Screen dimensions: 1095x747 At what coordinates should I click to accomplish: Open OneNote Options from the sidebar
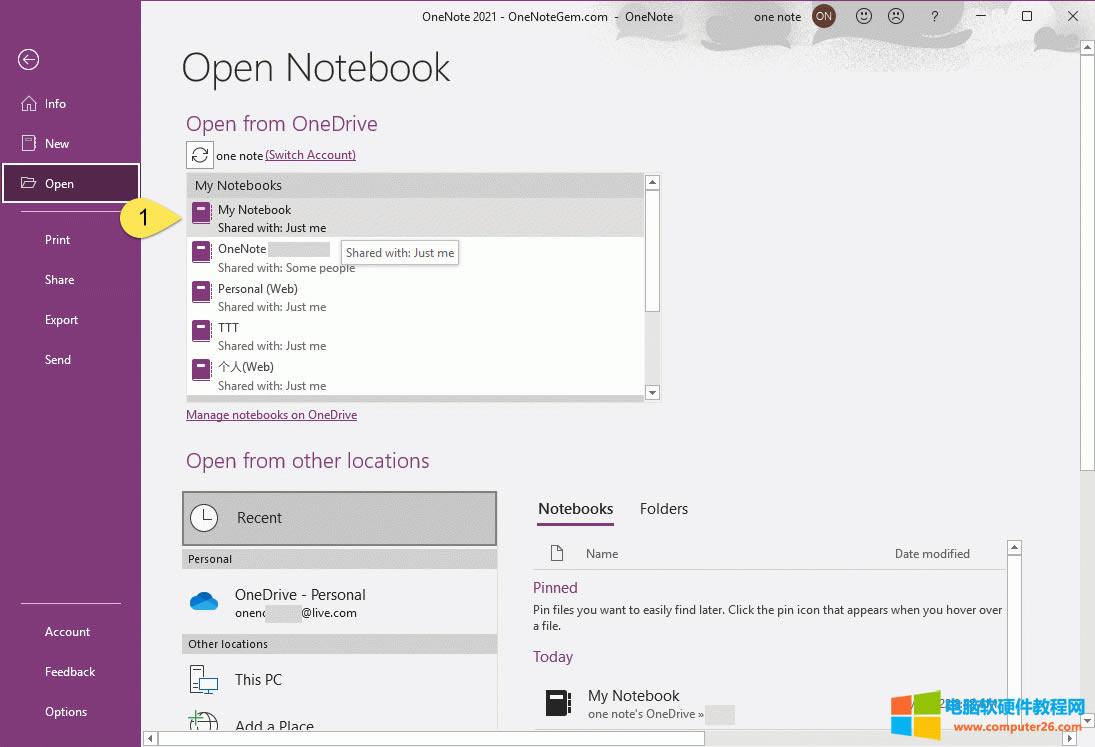pos(65,711)
